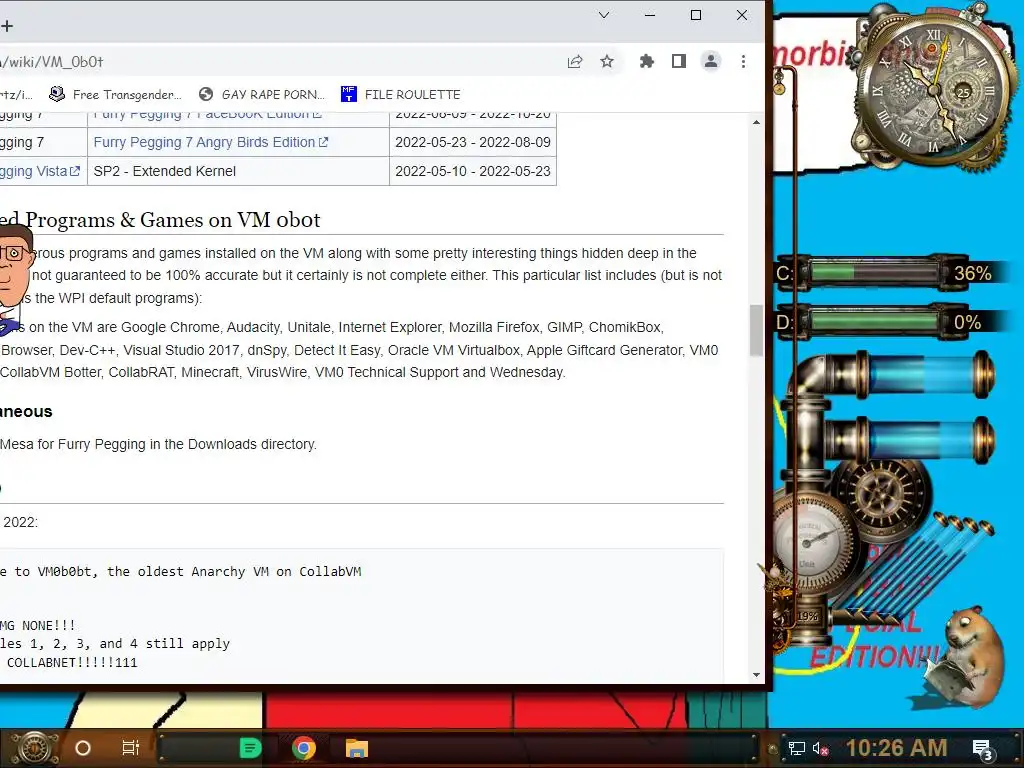The image size is (1024, 768).
Task: Click the vertical scrollbar thumb
Action: click(x=756, y=330)
